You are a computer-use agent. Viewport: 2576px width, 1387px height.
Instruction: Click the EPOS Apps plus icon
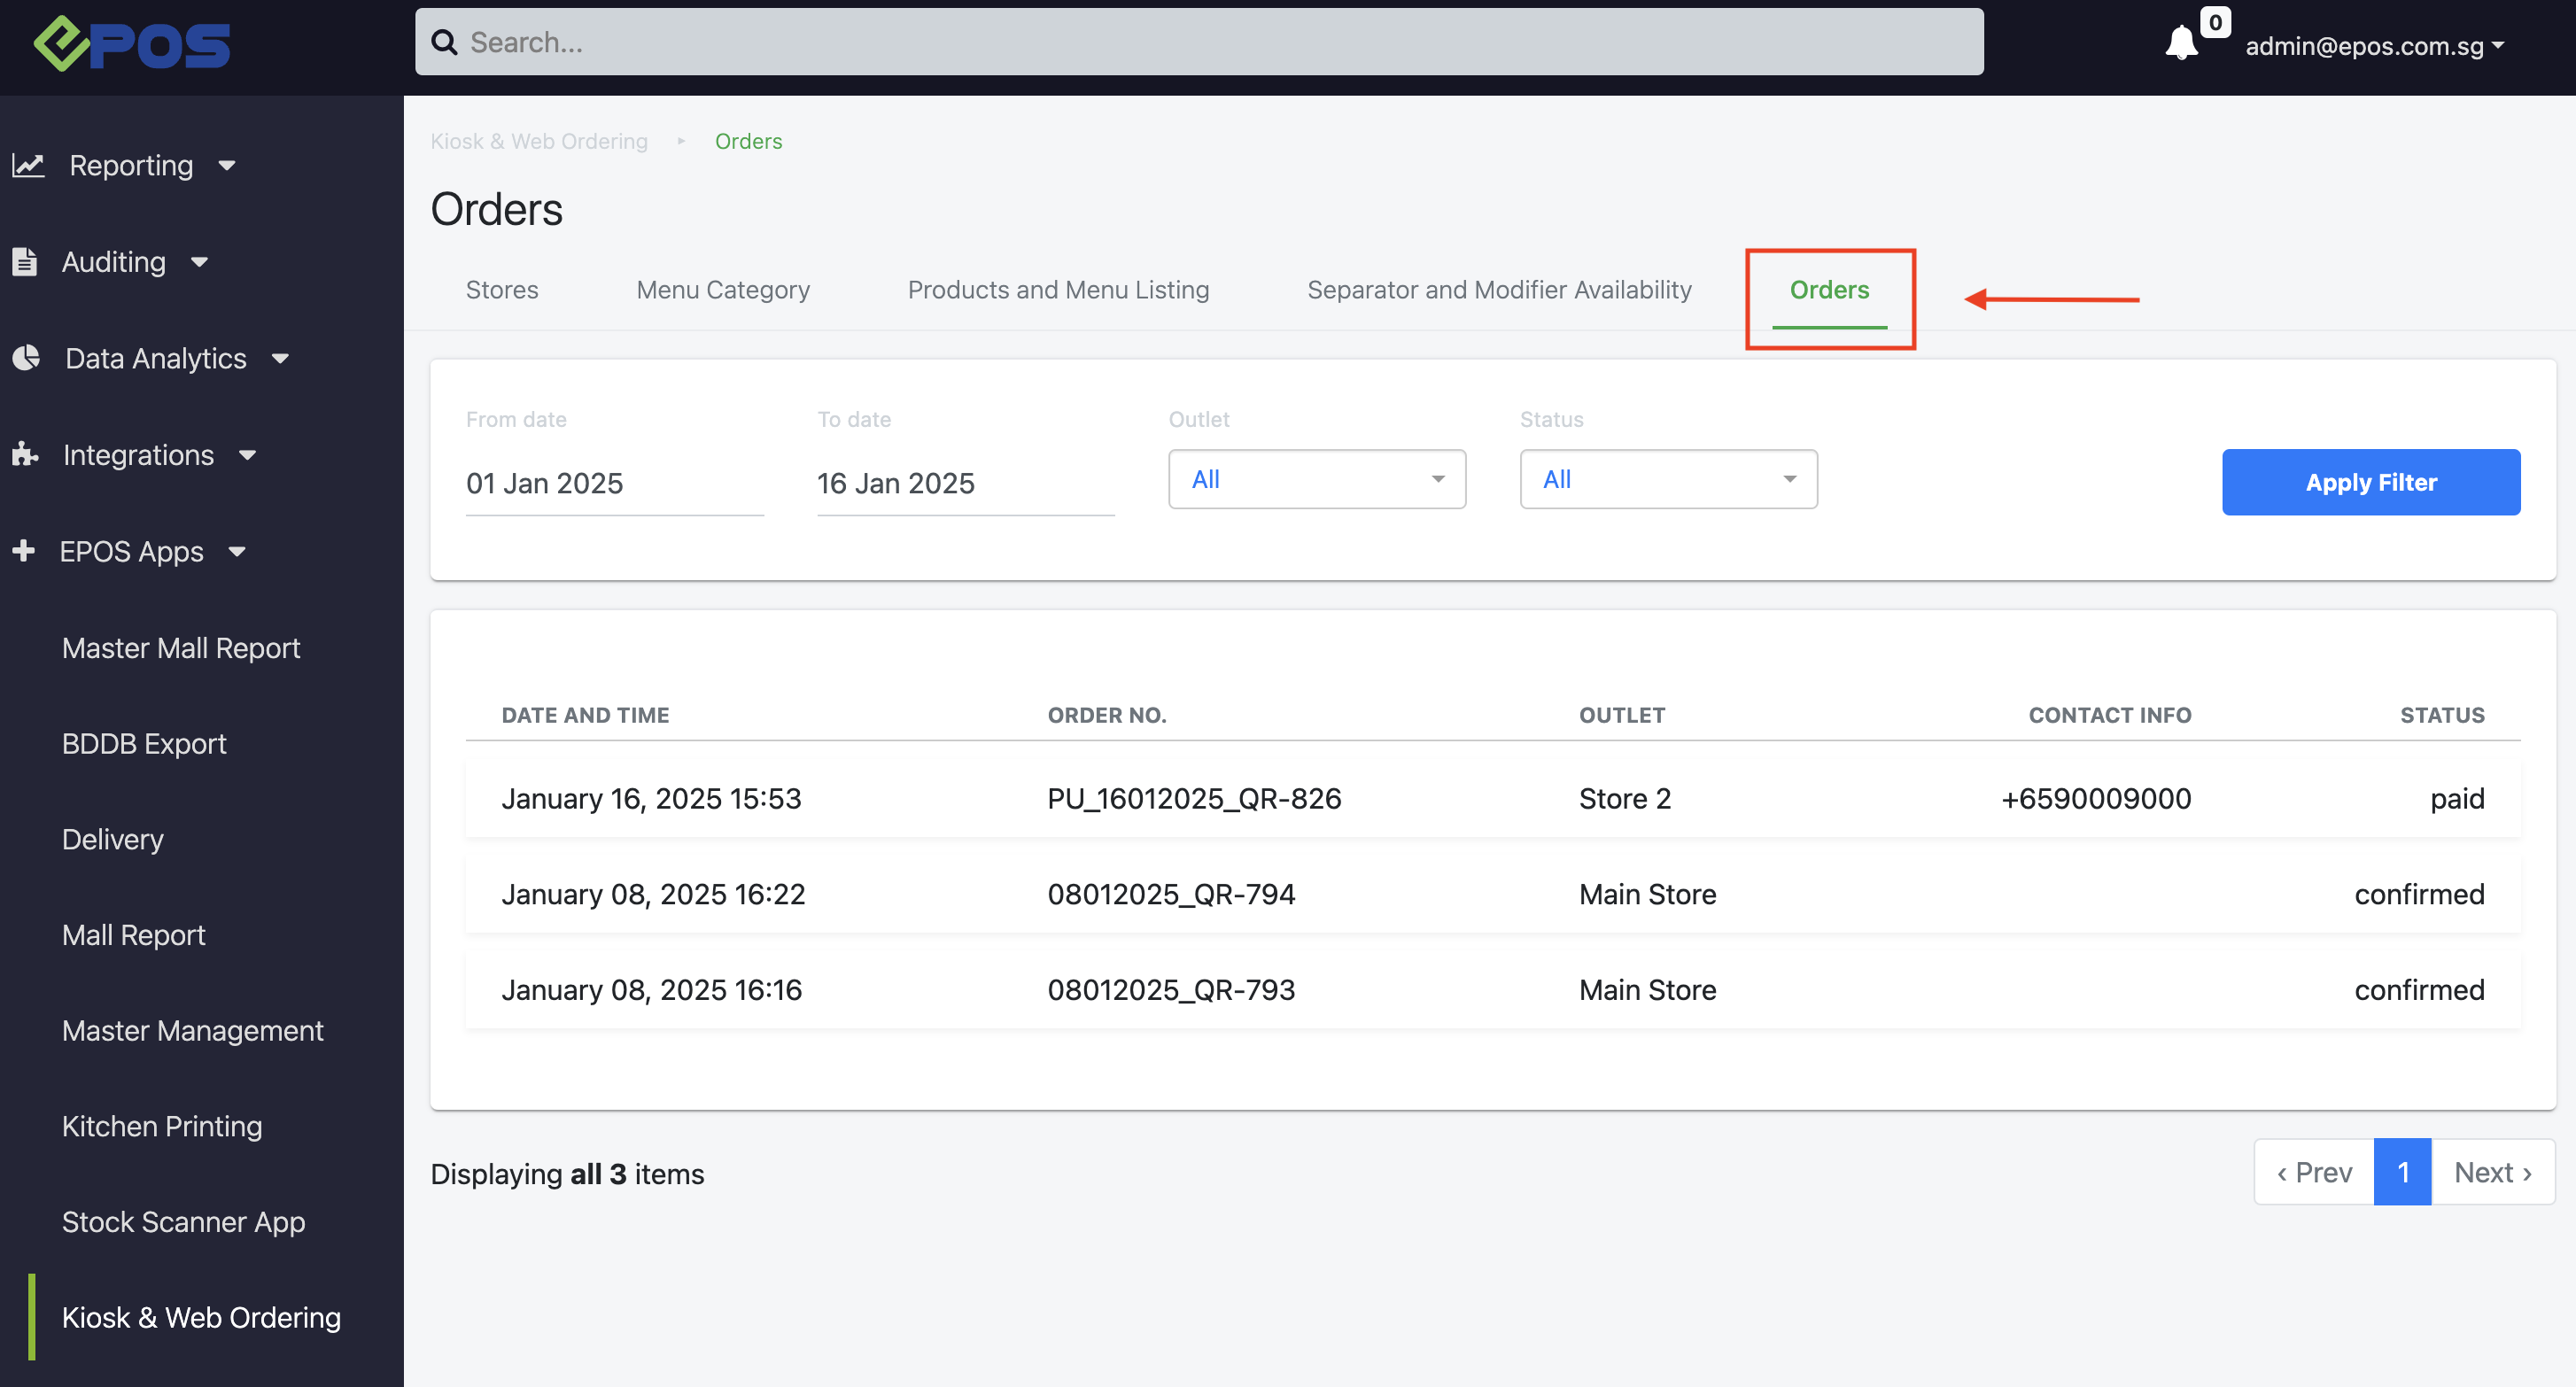pos(24,550)
